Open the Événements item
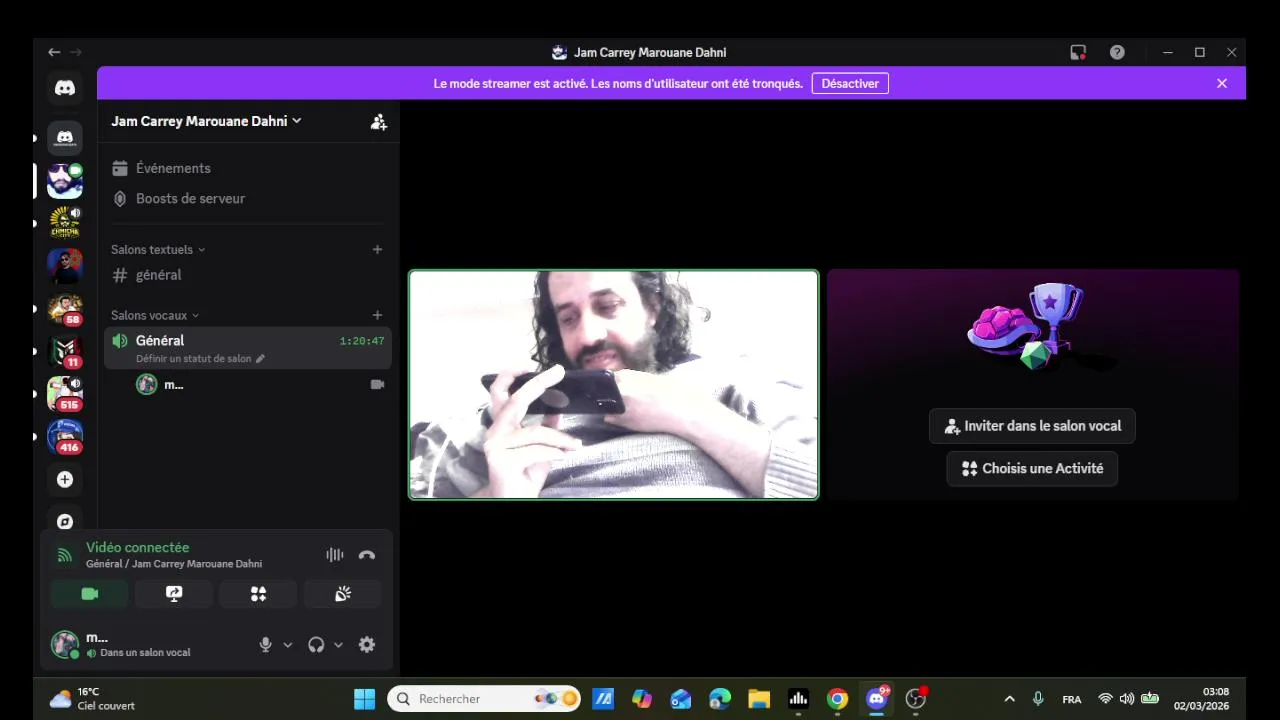Viewport: 1280px width, 720px height. coord(248,168)
